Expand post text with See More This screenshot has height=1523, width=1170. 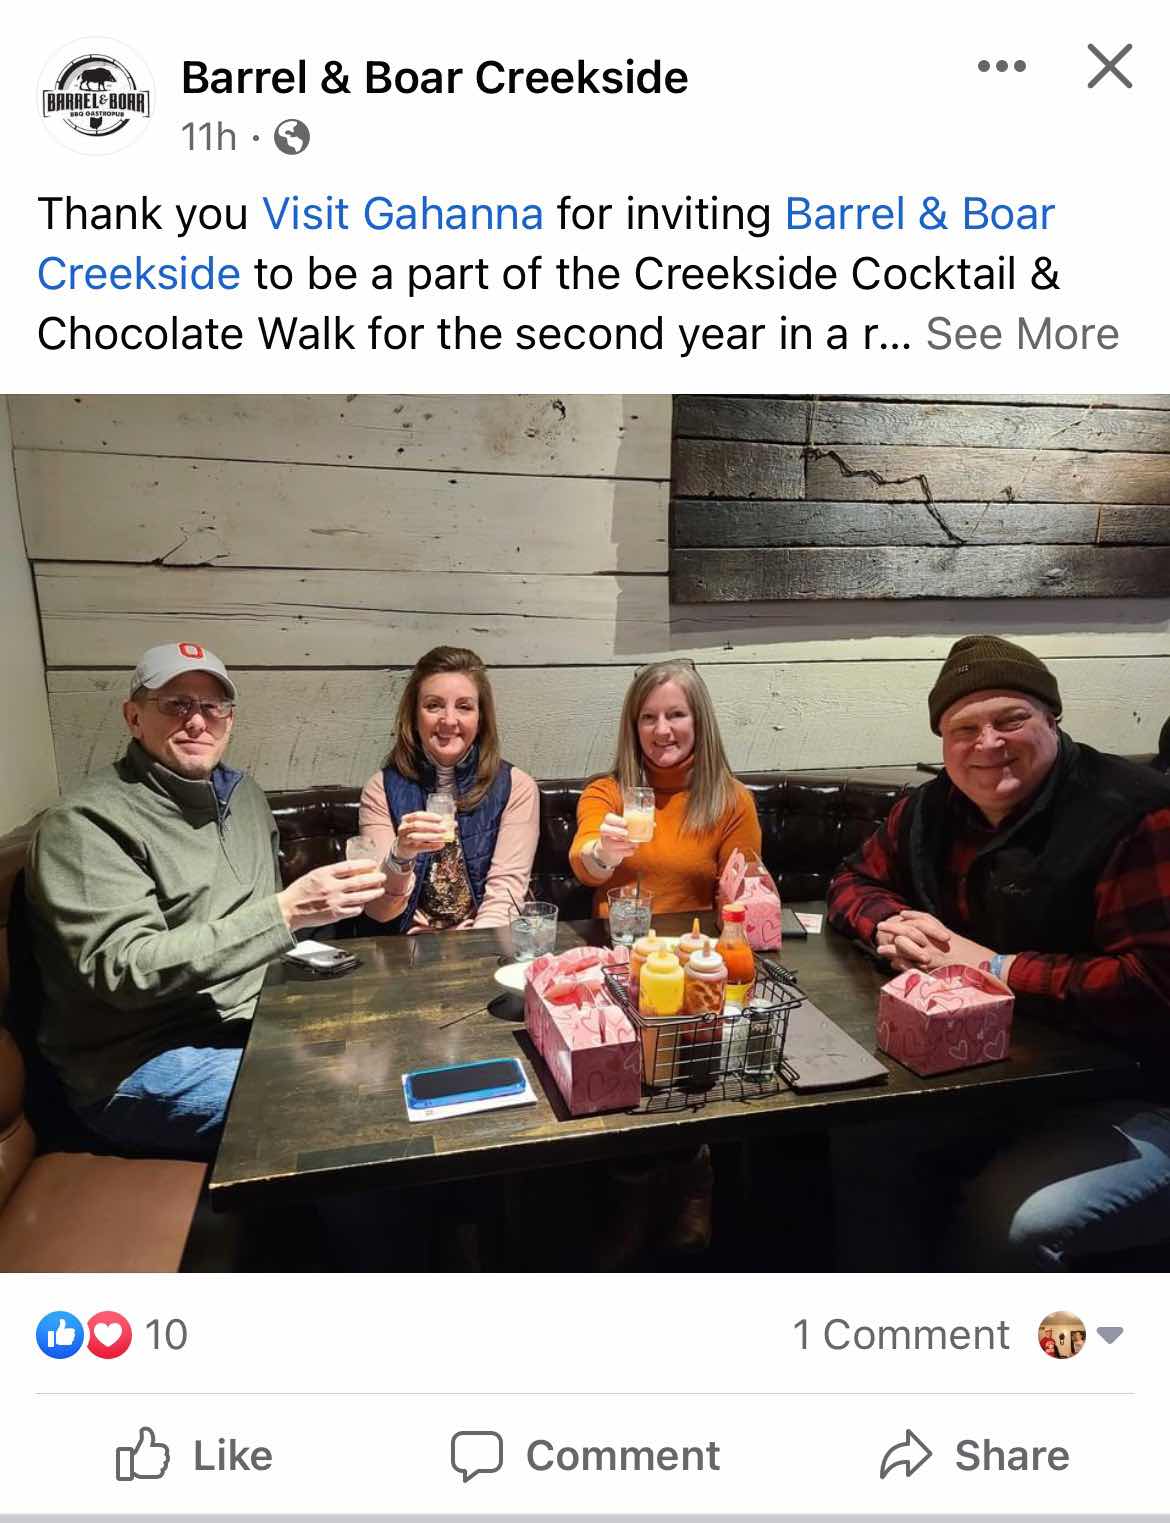(1022, 334)
